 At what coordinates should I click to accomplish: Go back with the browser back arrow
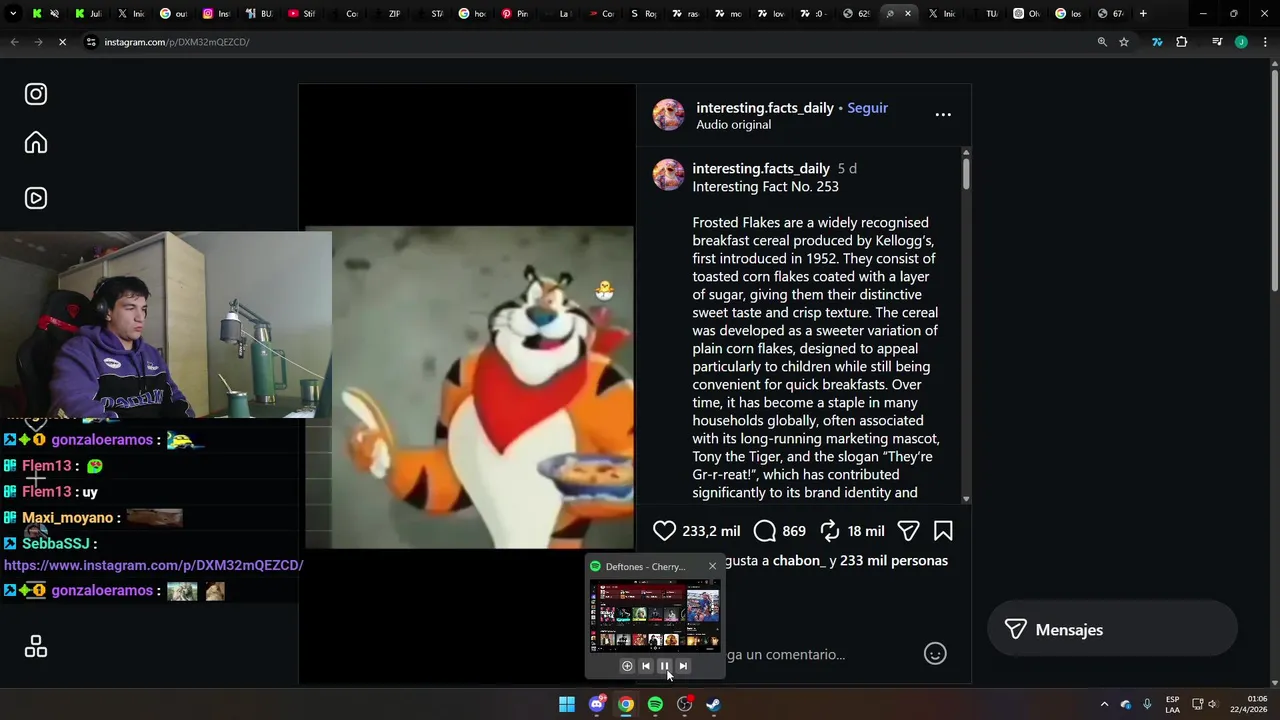tap(14, 42)
